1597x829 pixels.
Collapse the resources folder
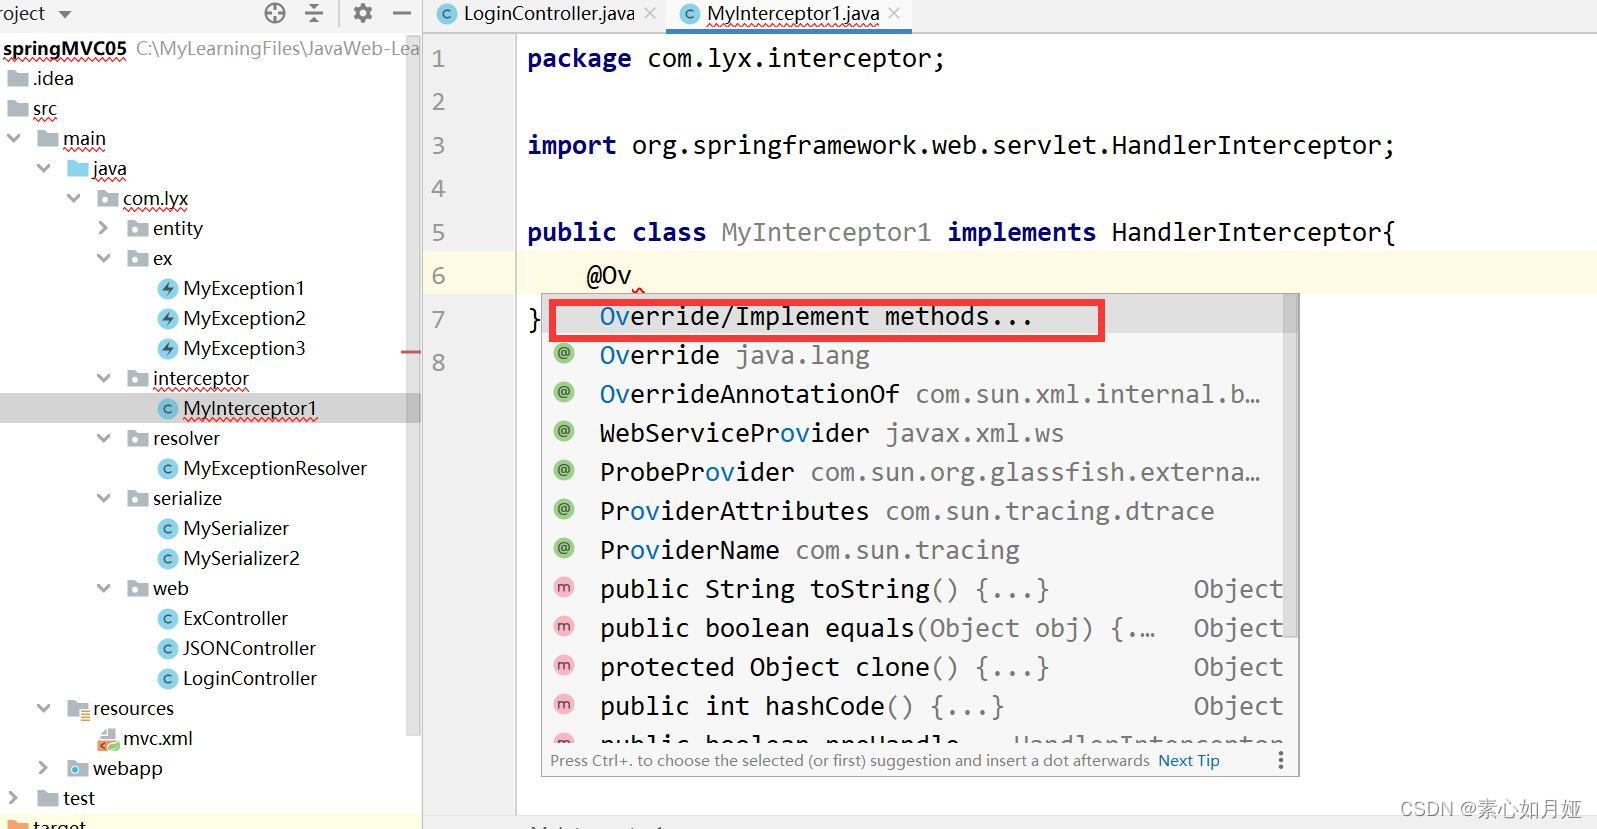click(x=44, y=708)
